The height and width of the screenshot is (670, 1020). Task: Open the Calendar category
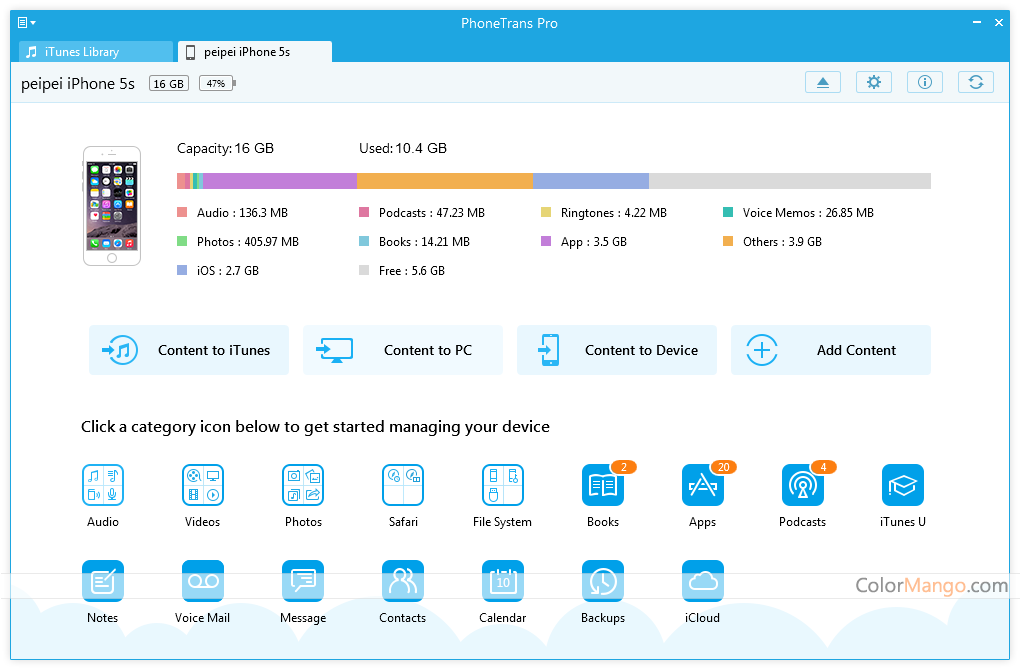point(503,581)
